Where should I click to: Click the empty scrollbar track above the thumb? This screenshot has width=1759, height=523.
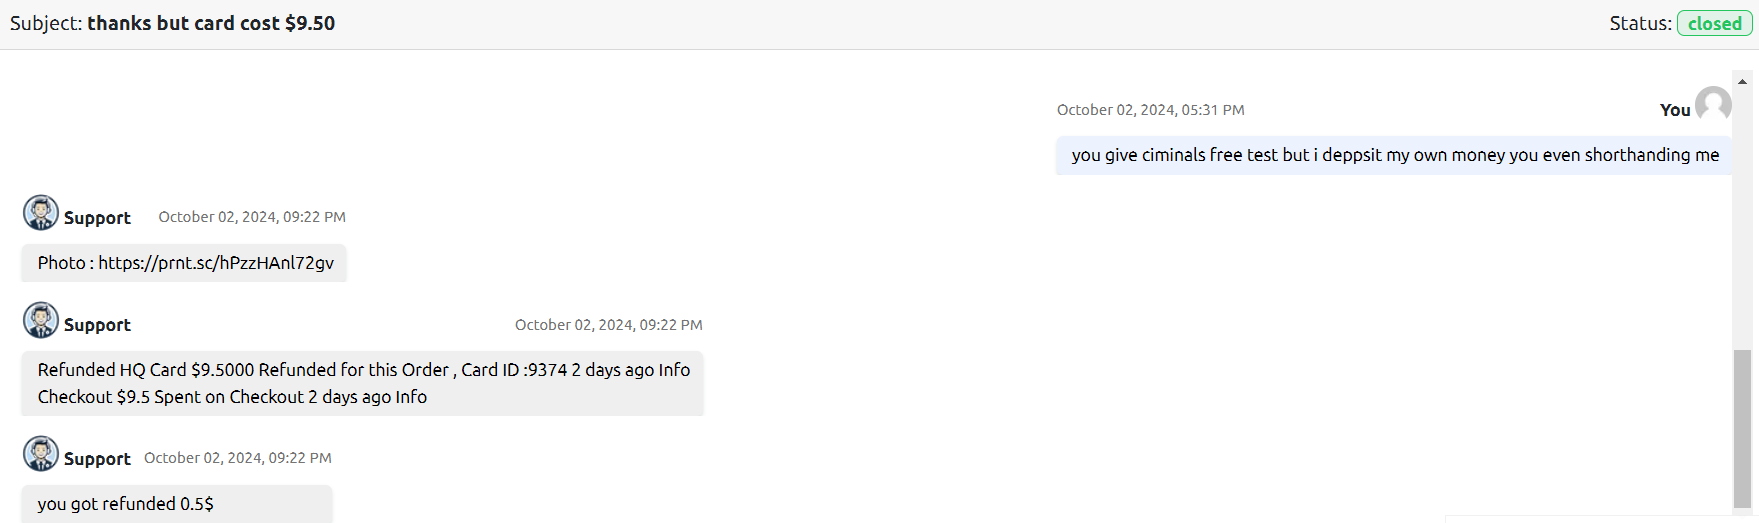pos(1742,220)
